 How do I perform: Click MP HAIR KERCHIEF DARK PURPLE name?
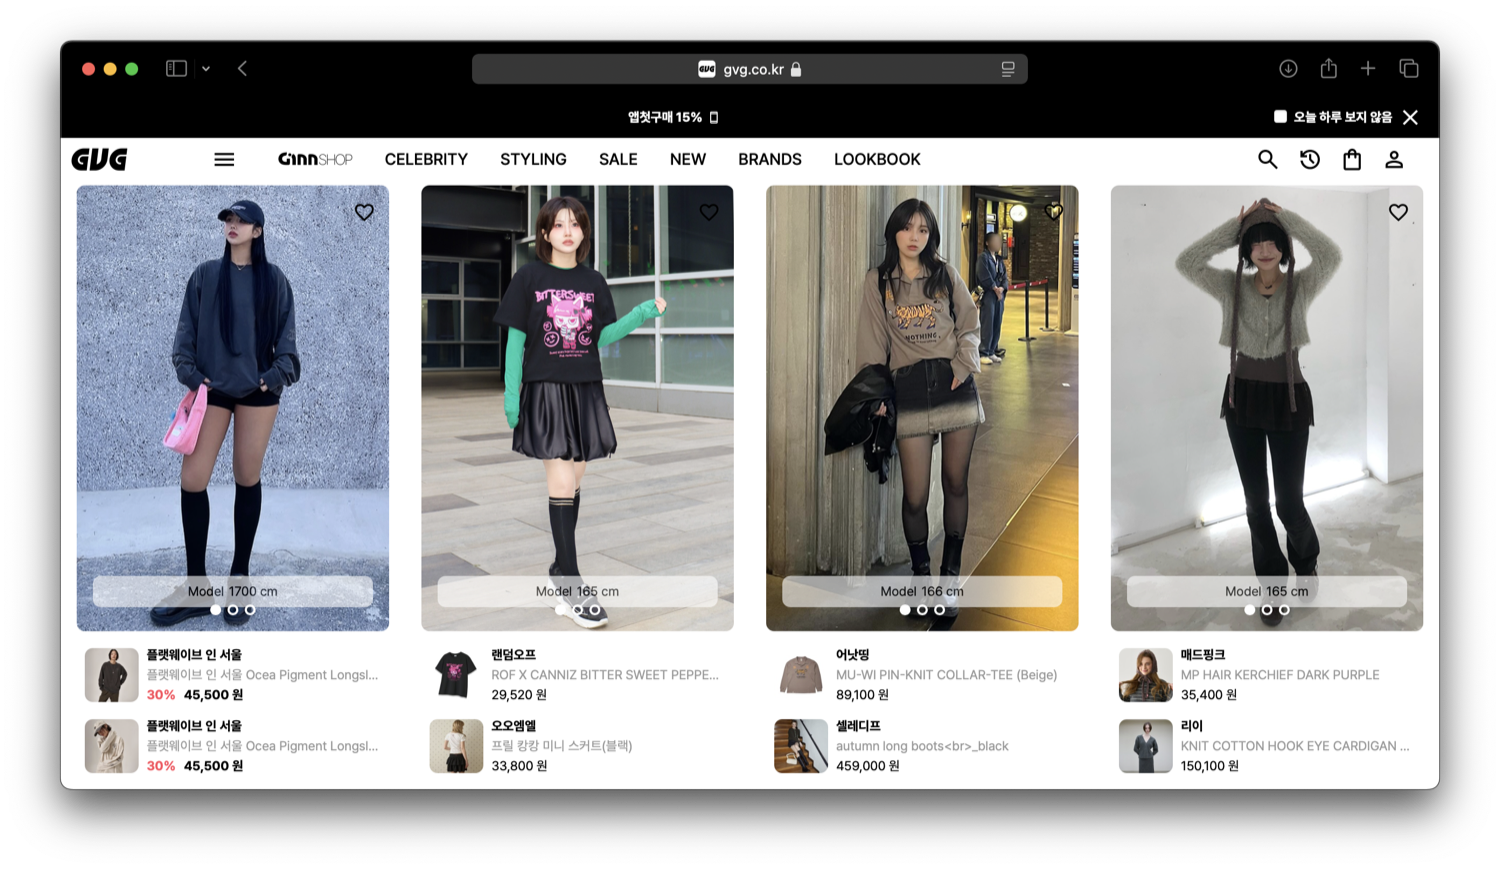(x=1280, y=675)
